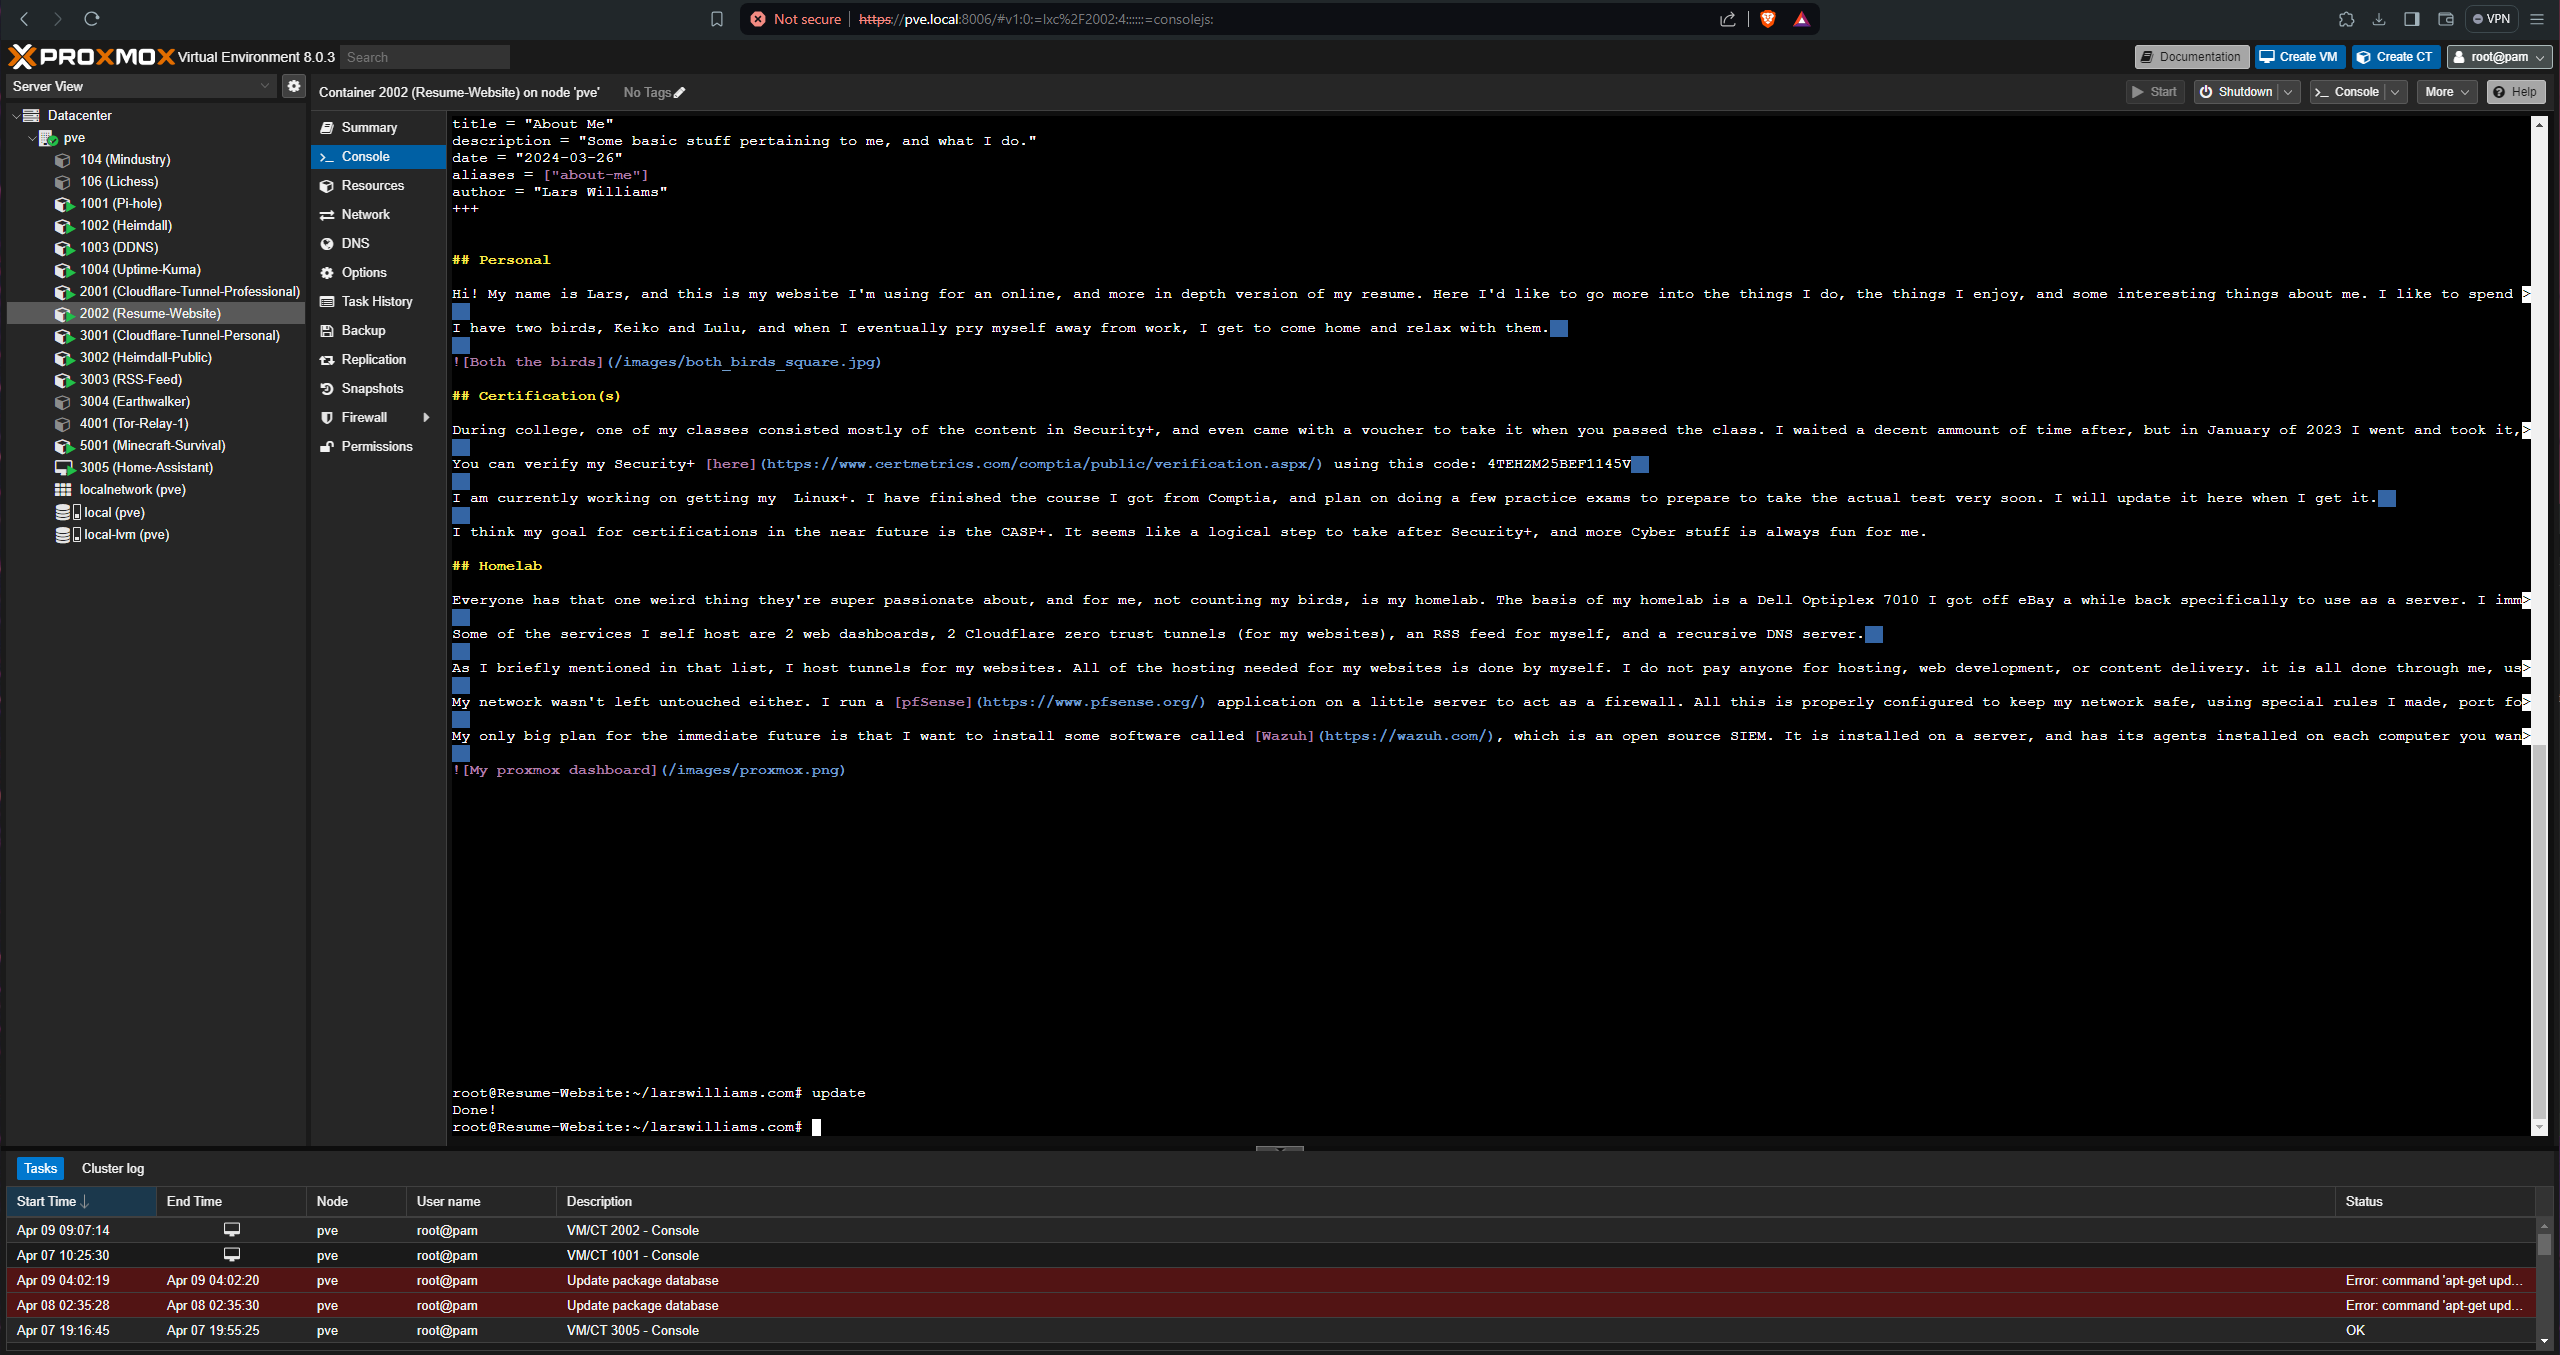Click the tasks list scroll down arrow
The width and height of the screenshot is (2560, 1355).
click(x=2543, y=1340)
